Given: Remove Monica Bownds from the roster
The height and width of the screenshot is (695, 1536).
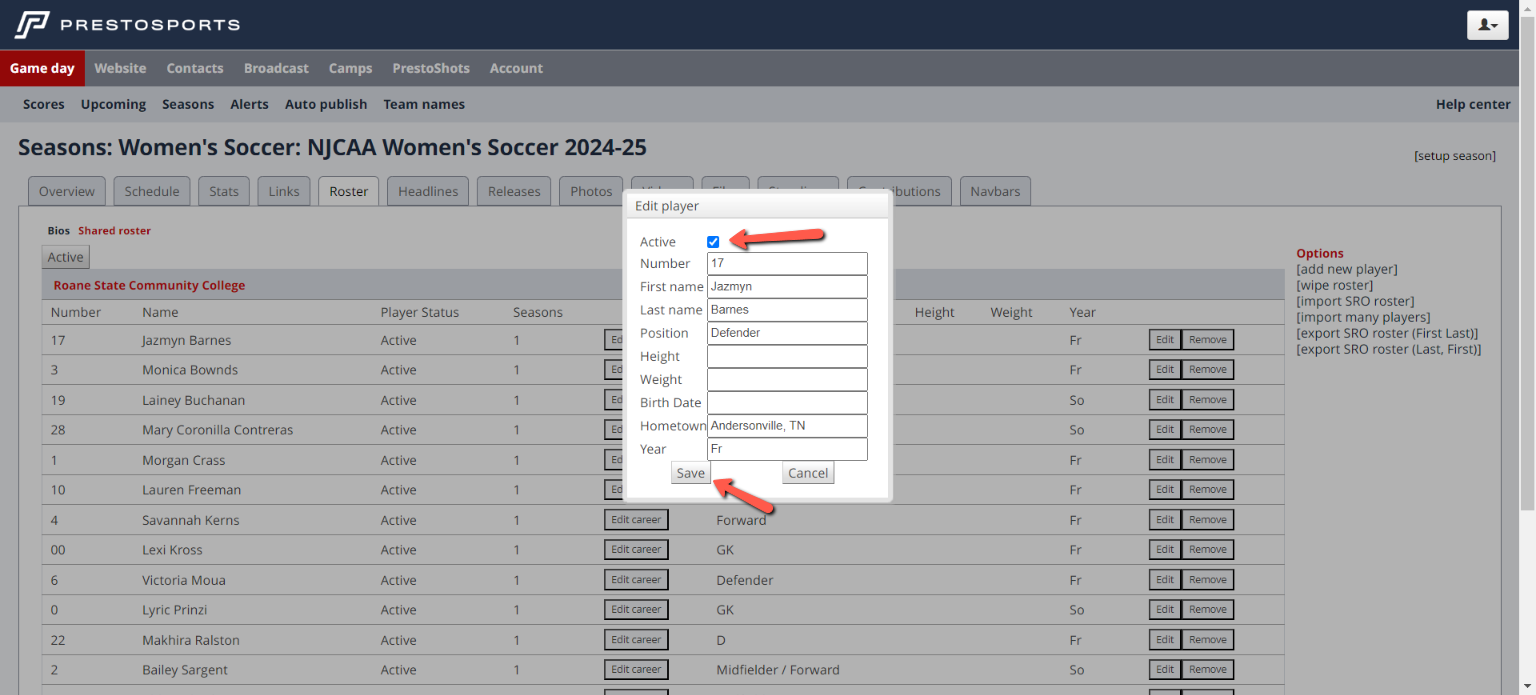Looking at the screenshot, I should (1207, 370).
